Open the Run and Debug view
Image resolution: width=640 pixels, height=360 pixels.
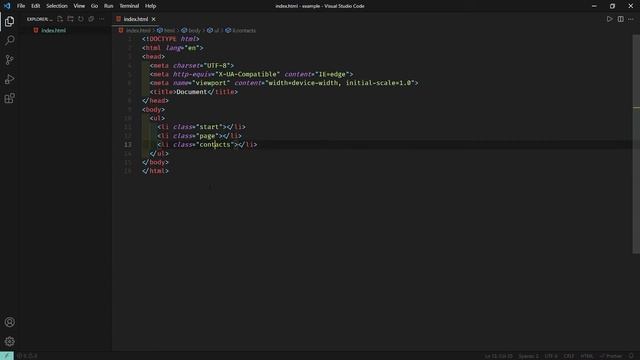[9, 79]
